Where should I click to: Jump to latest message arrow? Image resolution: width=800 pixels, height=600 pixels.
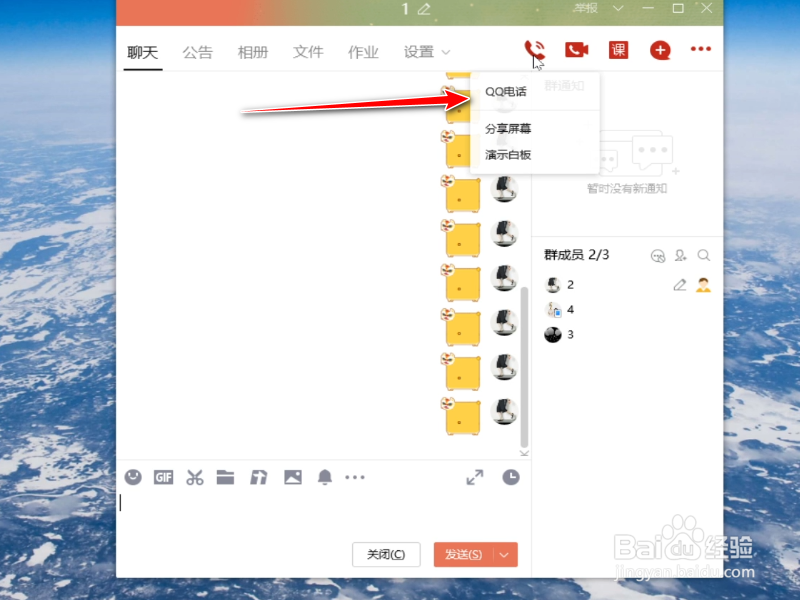pyautogui.click(x=524, y=453)
